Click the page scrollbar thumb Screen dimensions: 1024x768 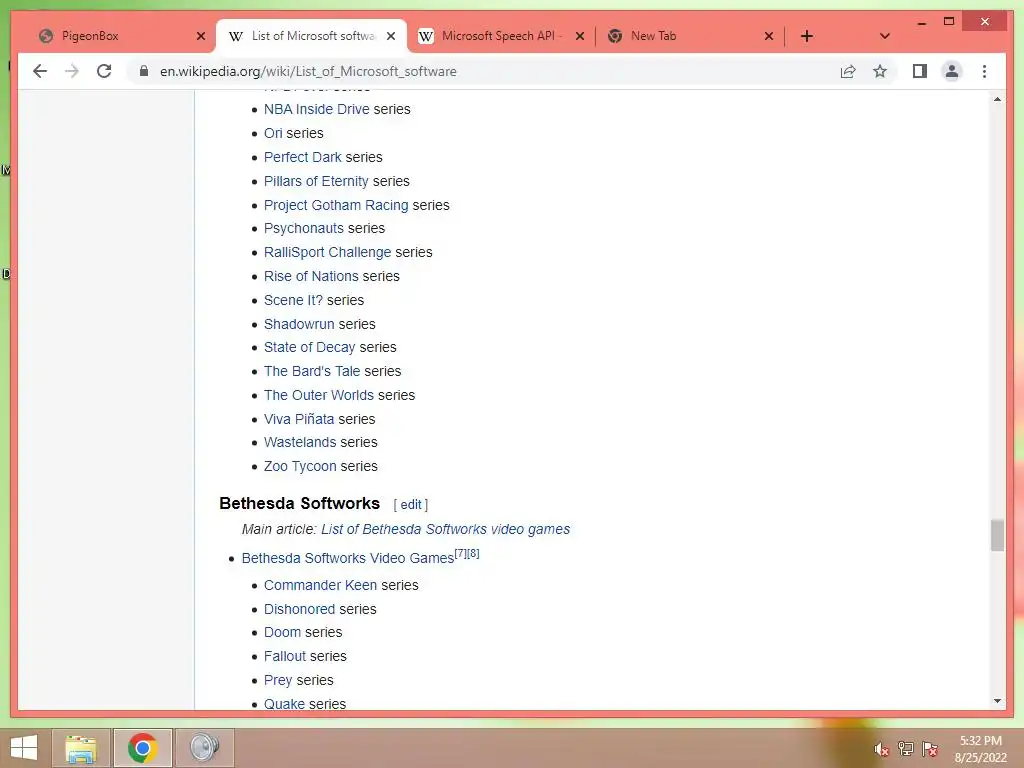tap(997, 536)
